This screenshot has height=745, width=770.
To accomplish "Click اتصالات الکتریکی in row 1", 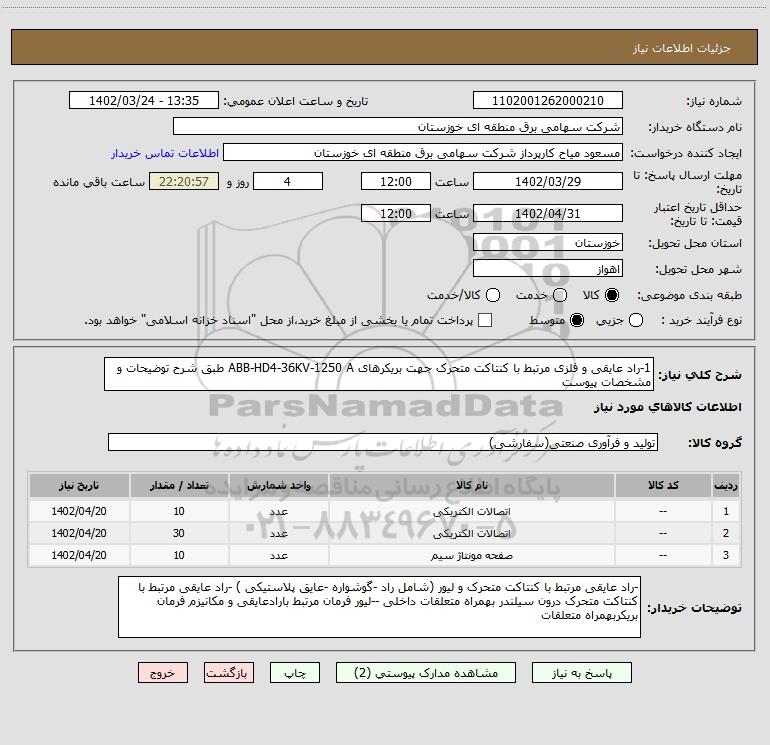I will click(x=471, y=512).
